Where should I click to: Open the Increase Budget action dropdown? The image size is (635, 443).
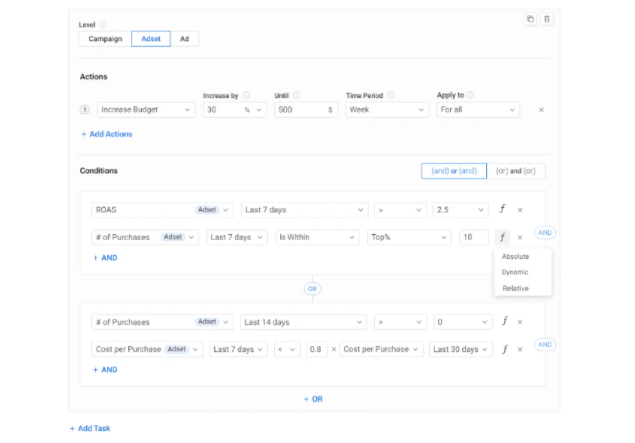click(x=146, y=110)
